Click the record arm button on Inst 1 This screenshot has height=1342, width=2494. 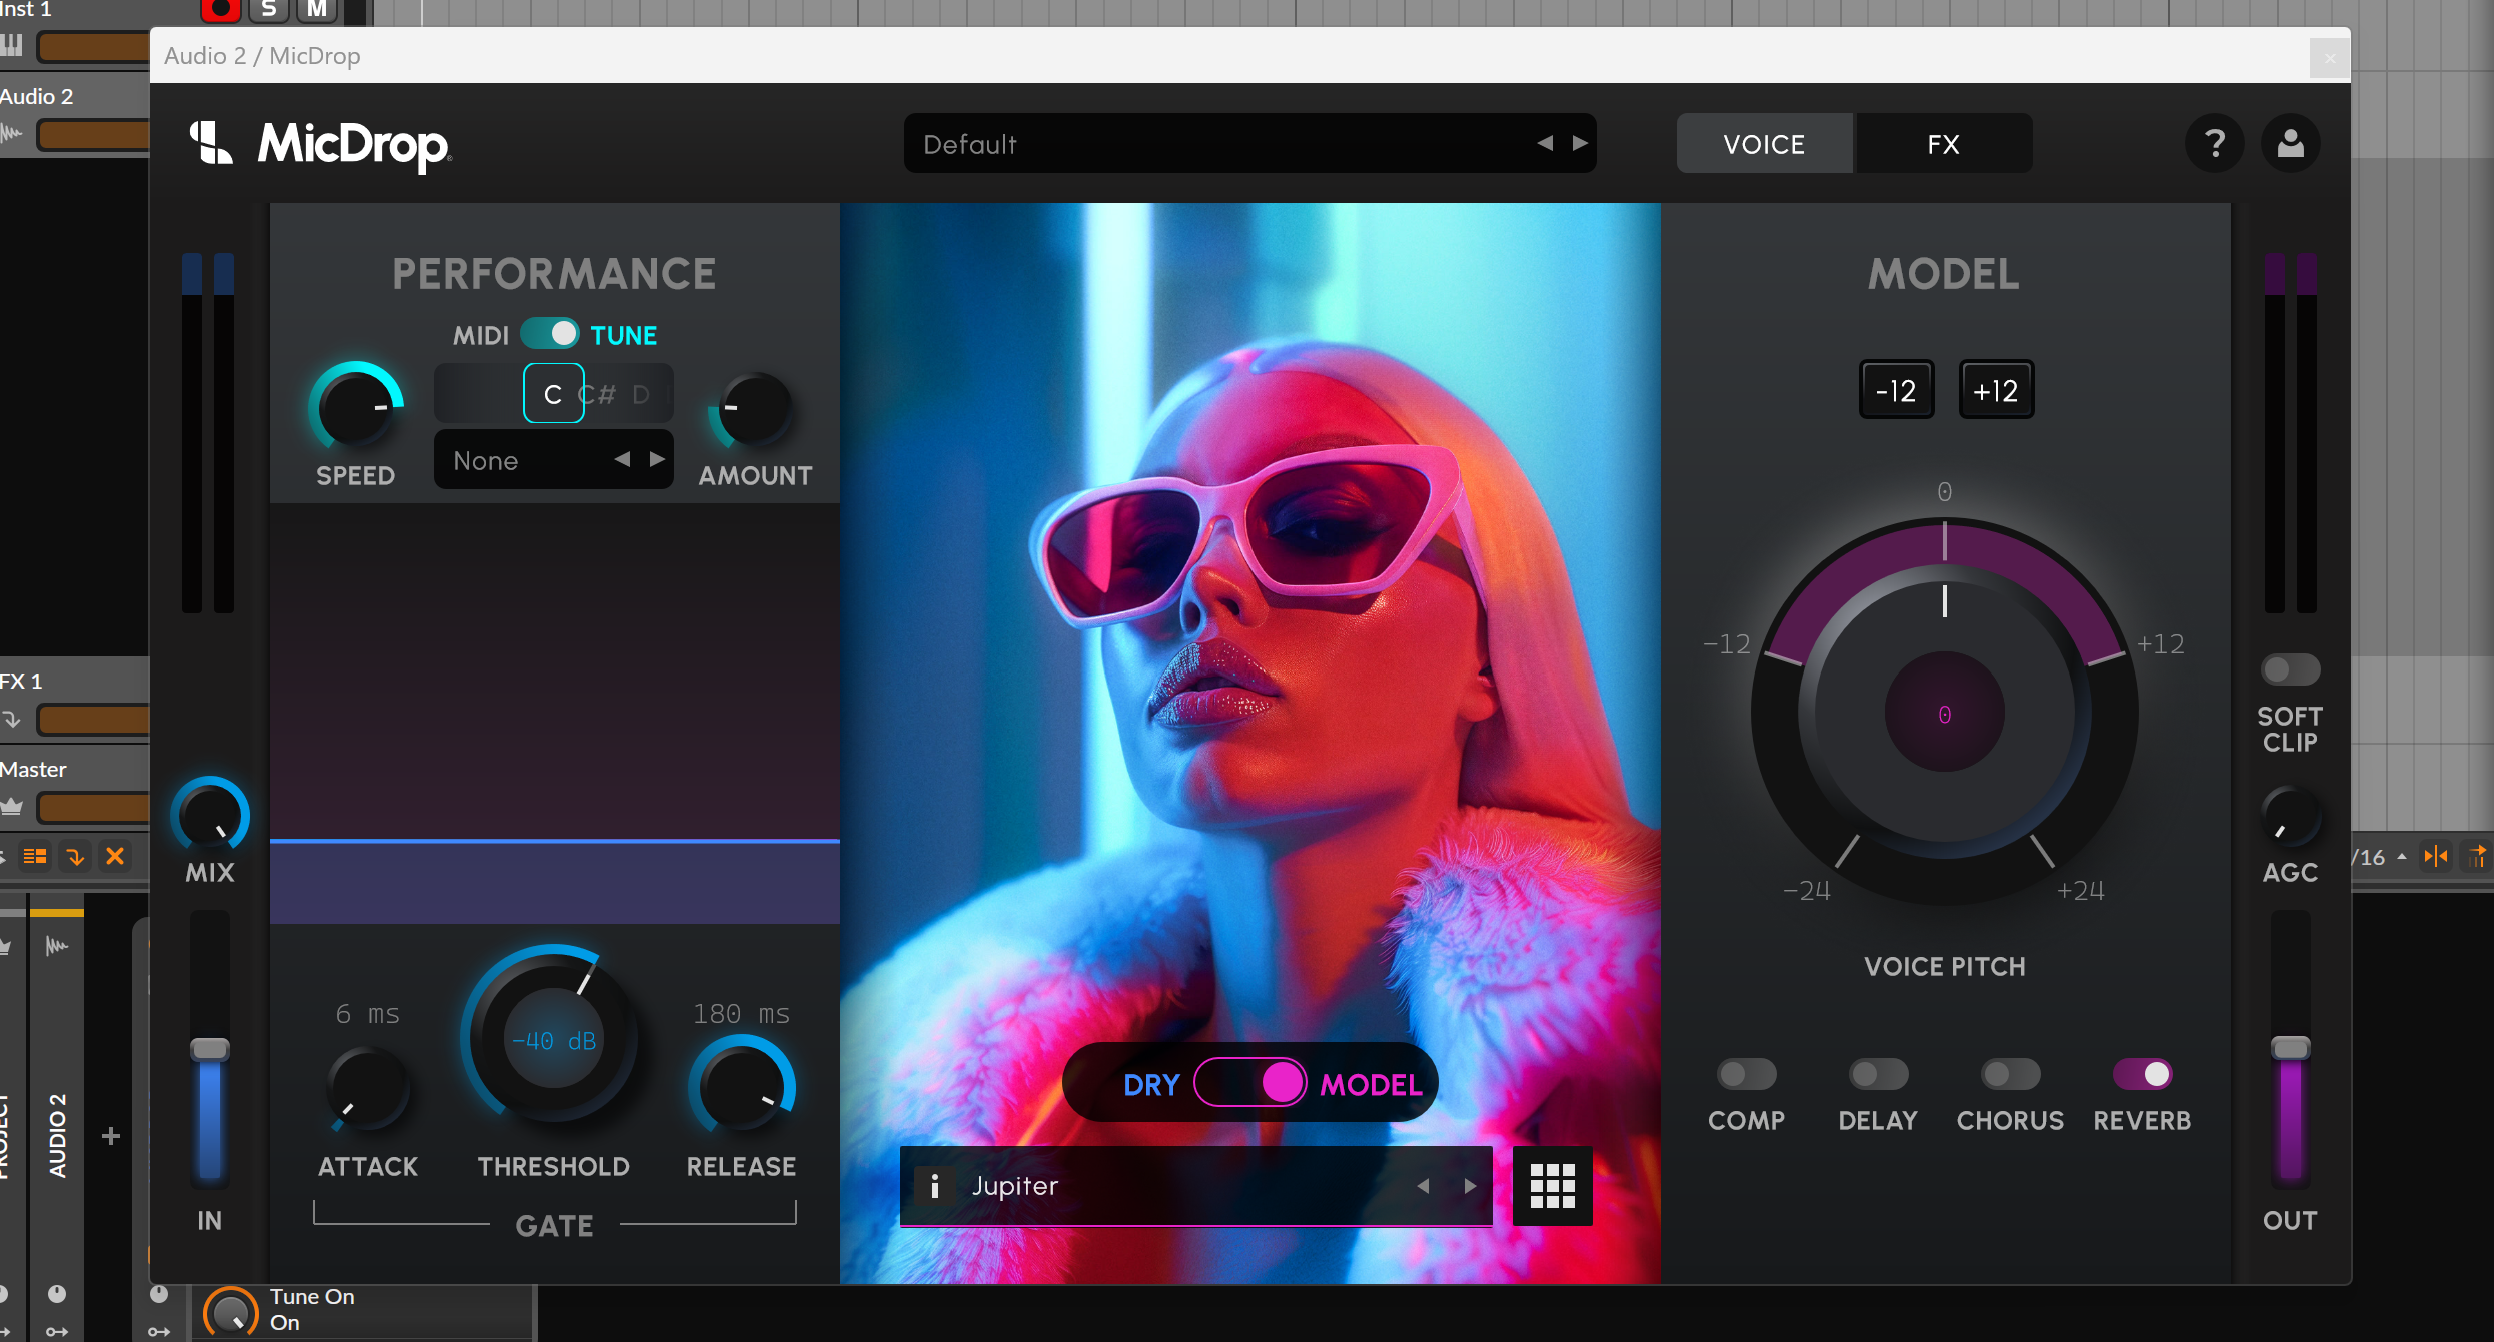(x=220, y=9)
